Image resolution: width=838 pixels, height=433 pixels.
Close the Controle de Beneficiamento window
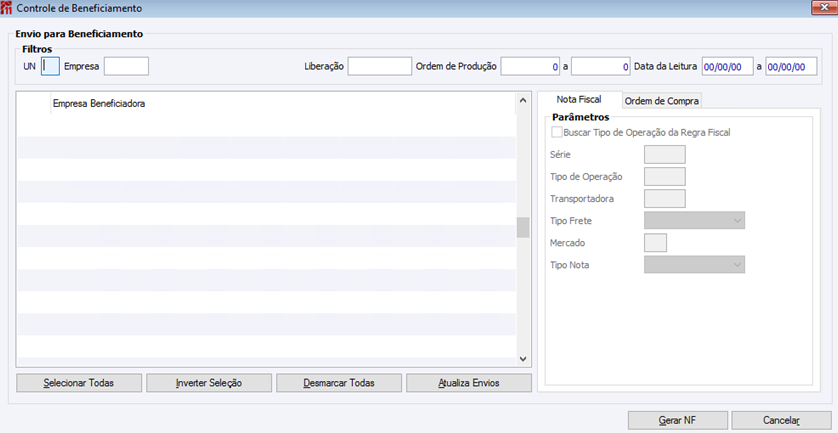pyautogui.click(x=824, y=7)
